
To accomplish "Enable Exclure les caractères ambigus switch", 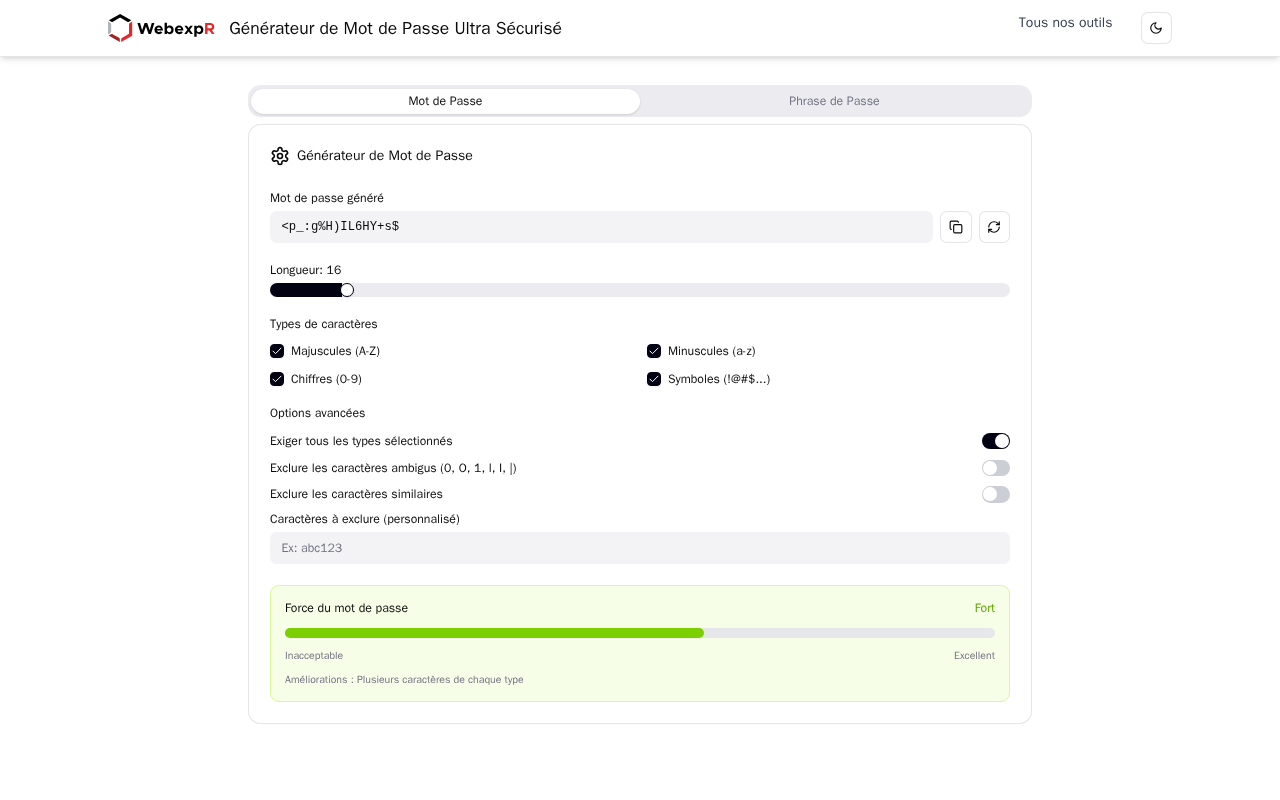I will (x=996, y=468).
